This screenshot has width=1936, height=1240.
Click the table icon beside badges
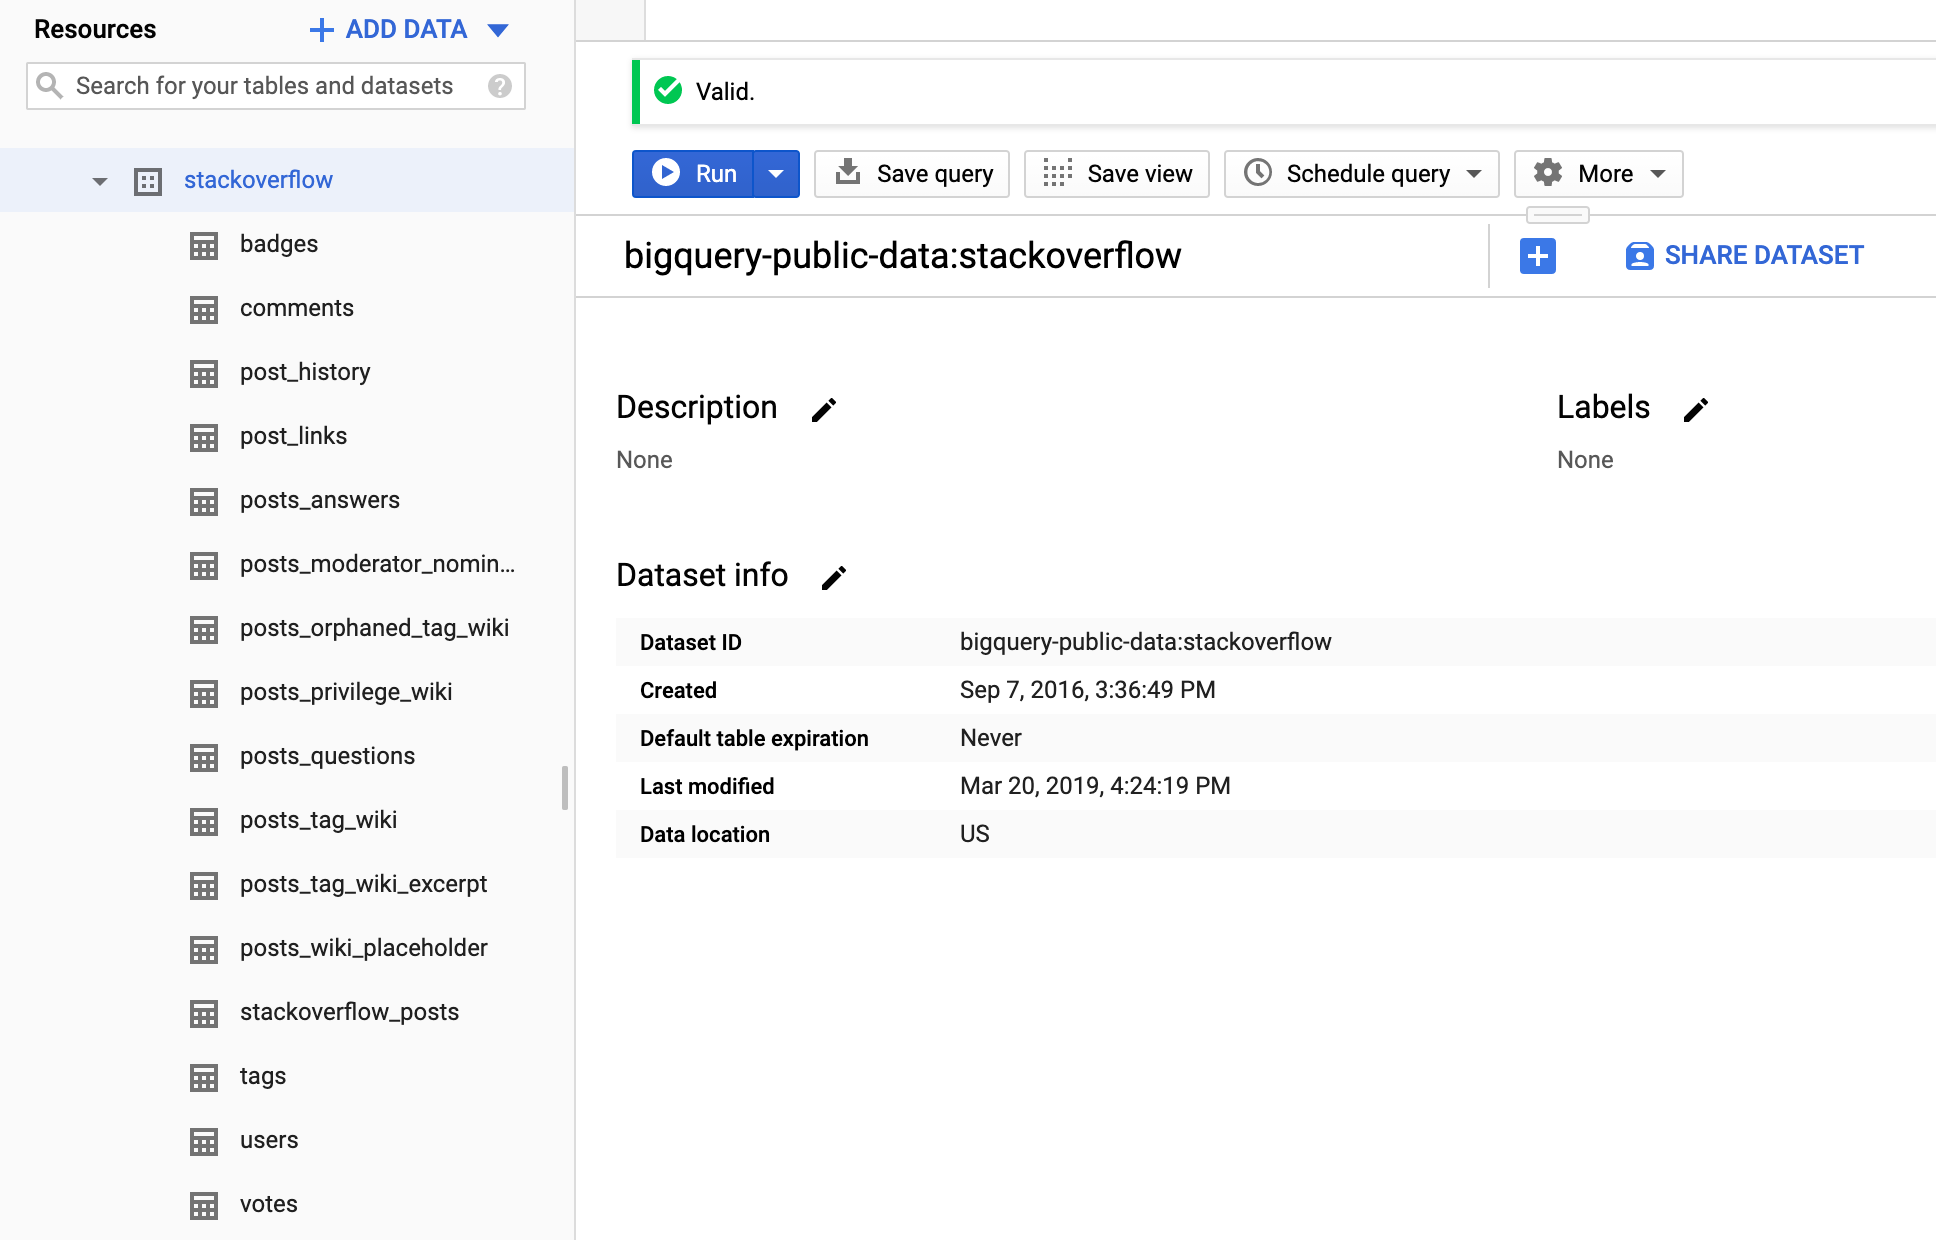point(204,245)
